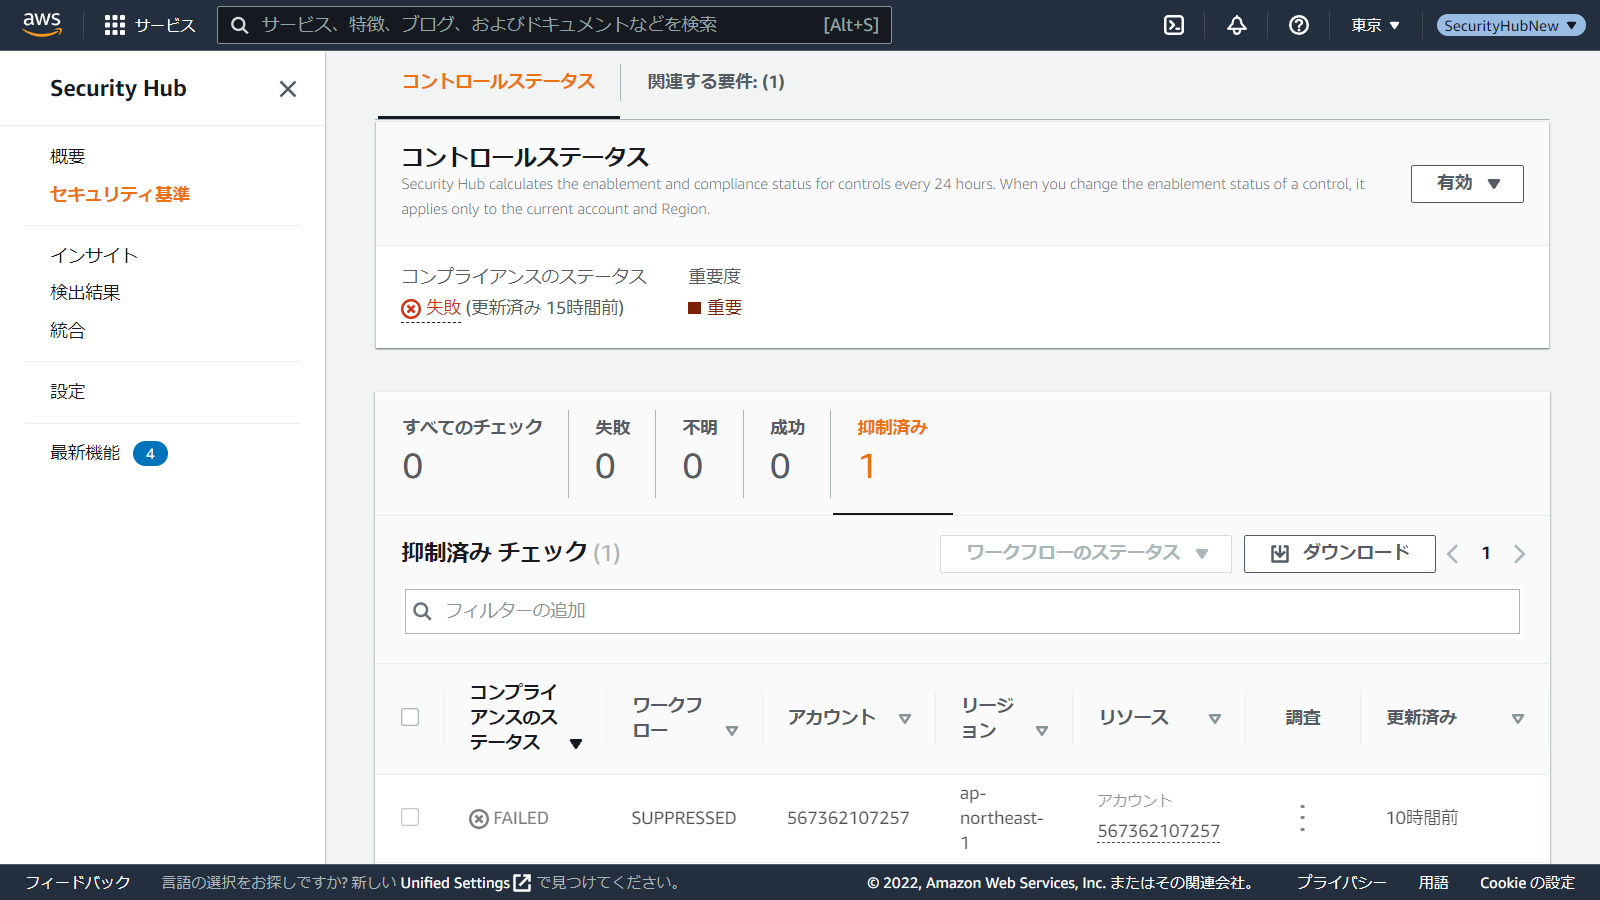Screen dimensions: 1600x900
Task: Click the download icon button ダウンロード
Action: tap(1339, 554)
